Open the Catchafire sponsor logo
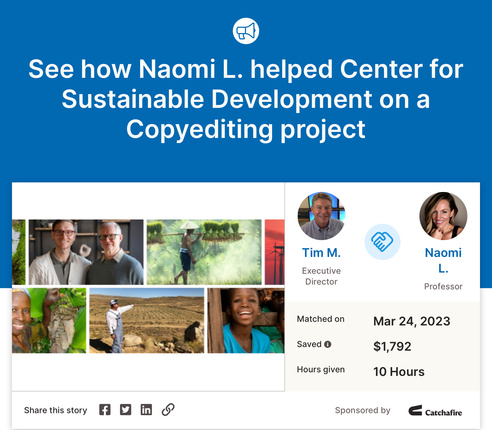The width and height of the screenshot is (492, 430). click(435, 411)
